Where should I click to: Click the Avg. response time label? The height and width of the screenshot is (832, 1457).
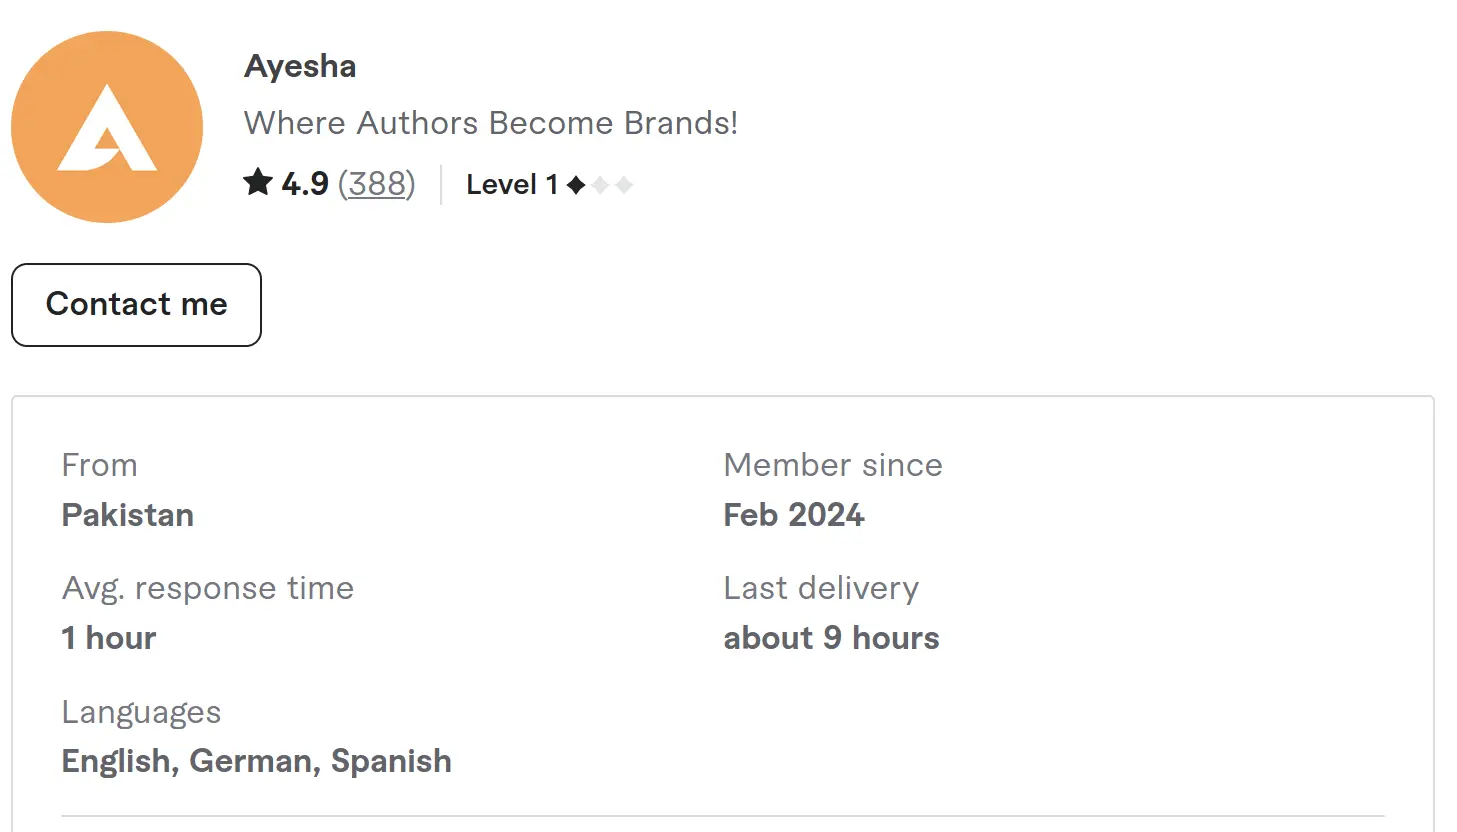click(207, 588)
